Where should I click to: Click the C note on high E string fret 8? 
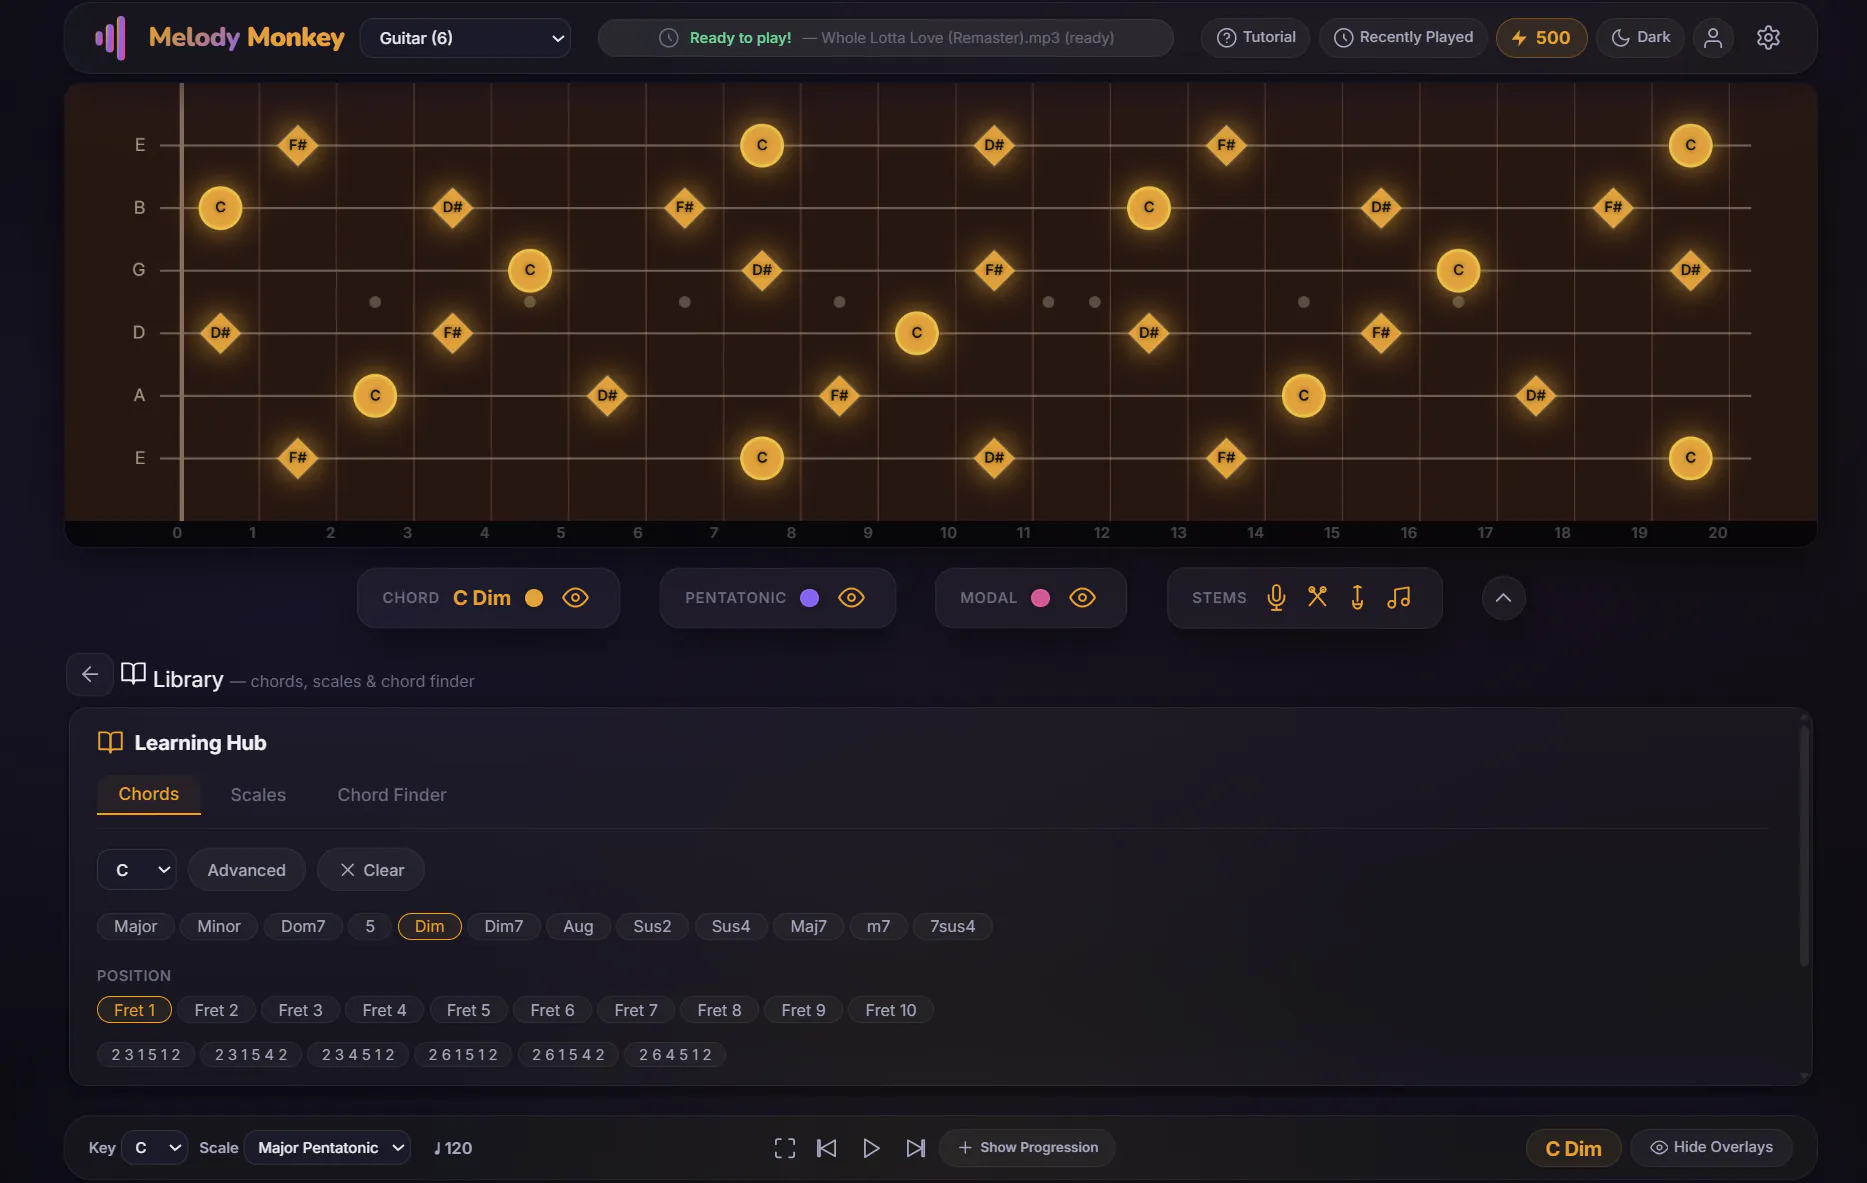tap(762, 146)
